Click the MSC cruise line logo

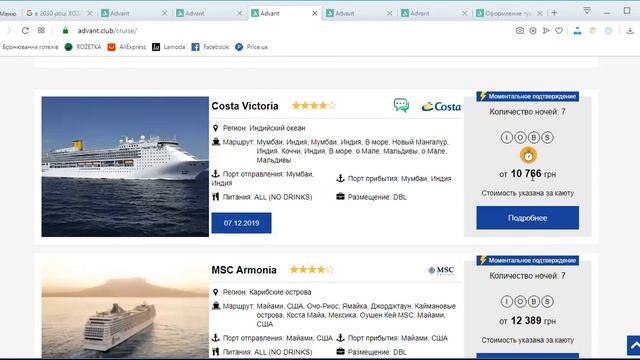tap(441, 270)
